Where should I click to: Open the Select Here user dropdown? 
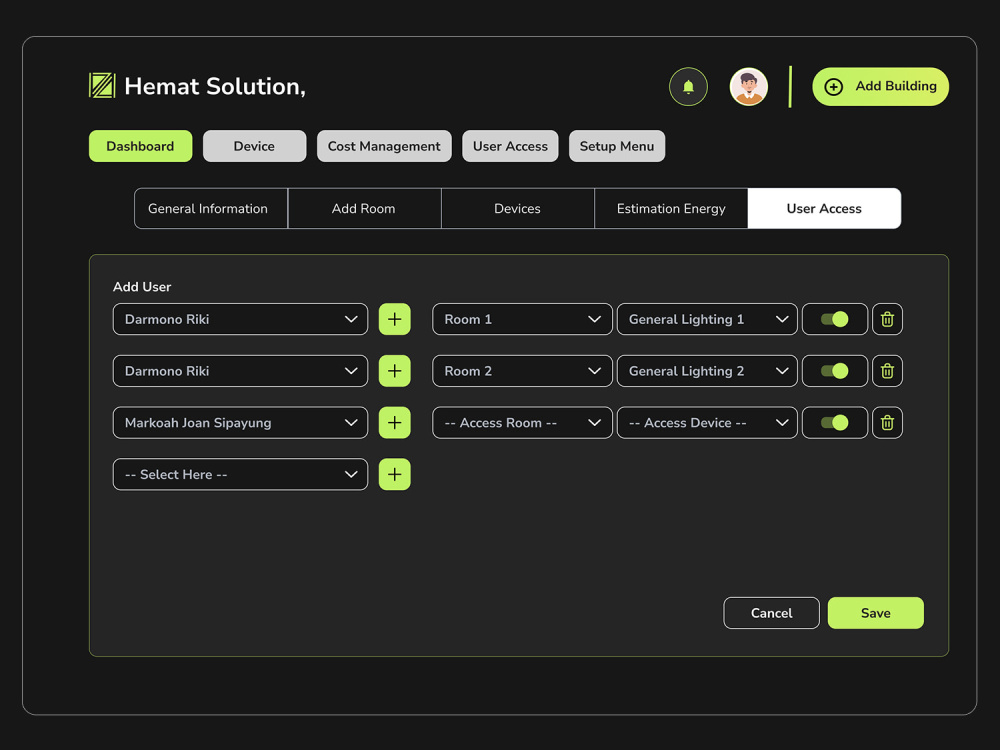click(x=240, y=474)
